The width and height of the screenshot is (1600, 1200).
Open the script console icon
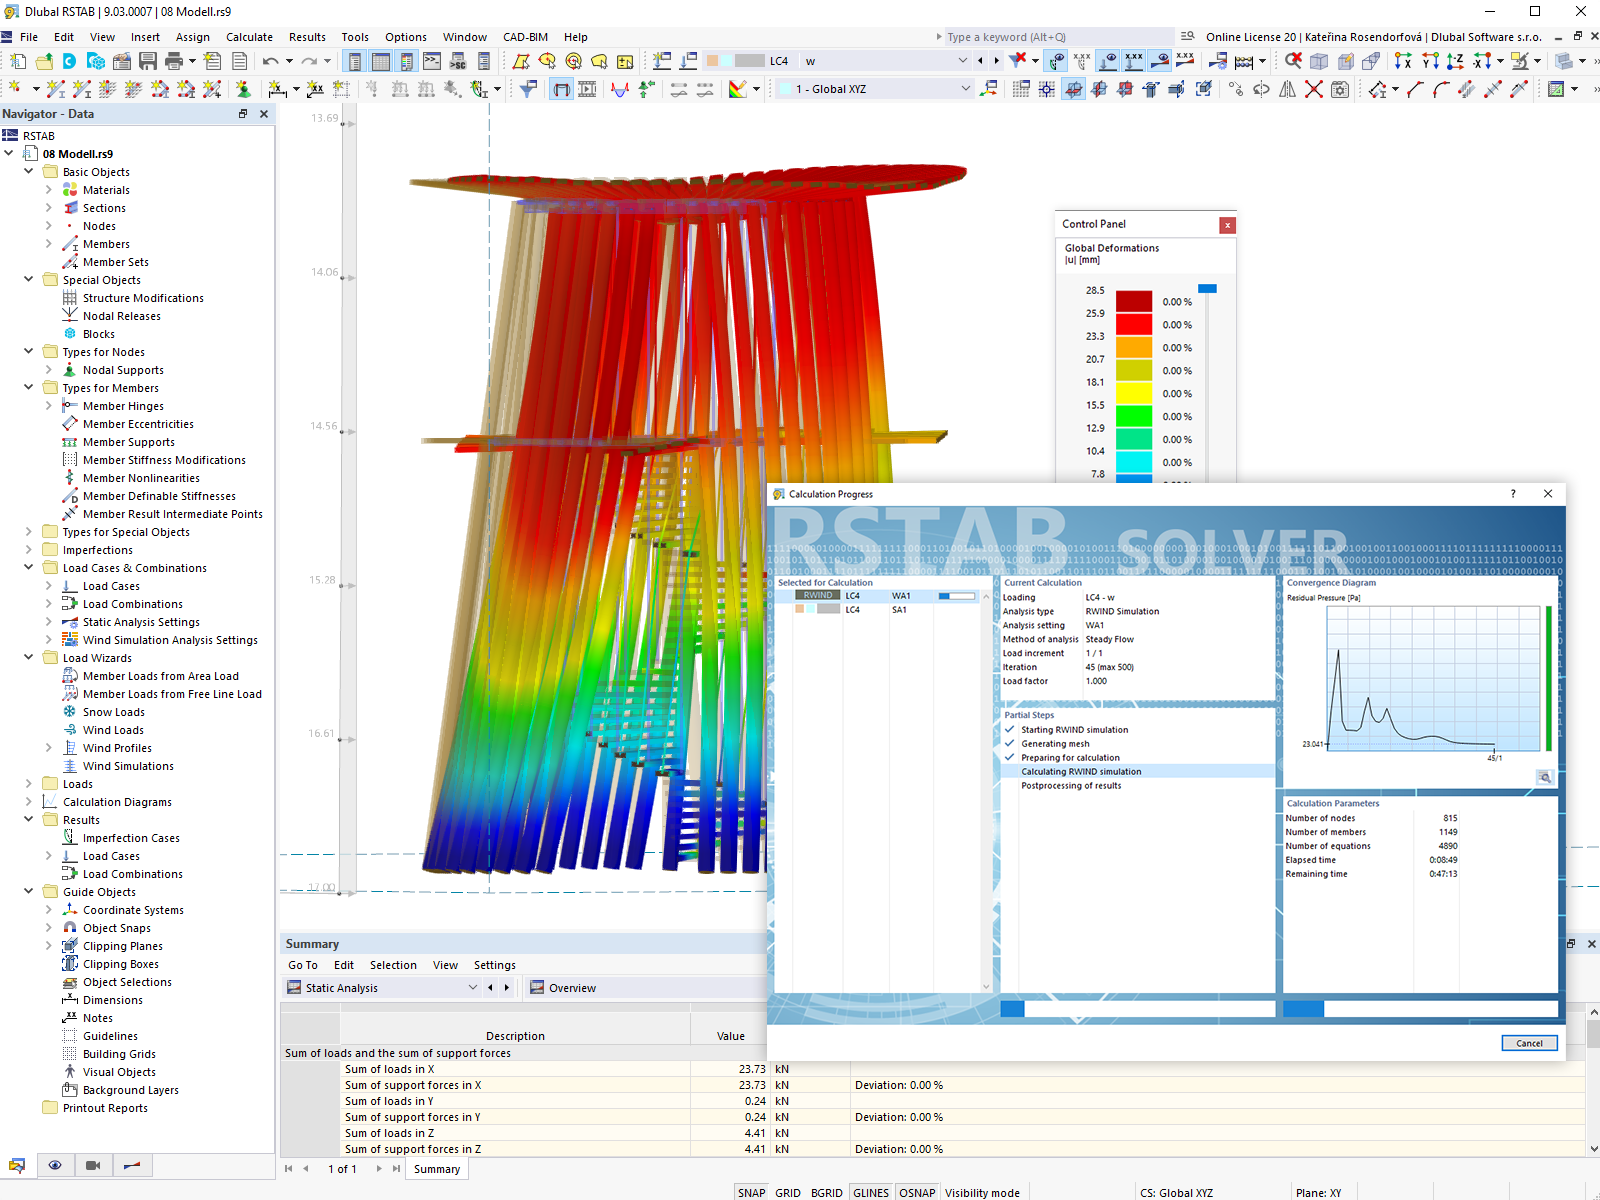tap(432, 61)
